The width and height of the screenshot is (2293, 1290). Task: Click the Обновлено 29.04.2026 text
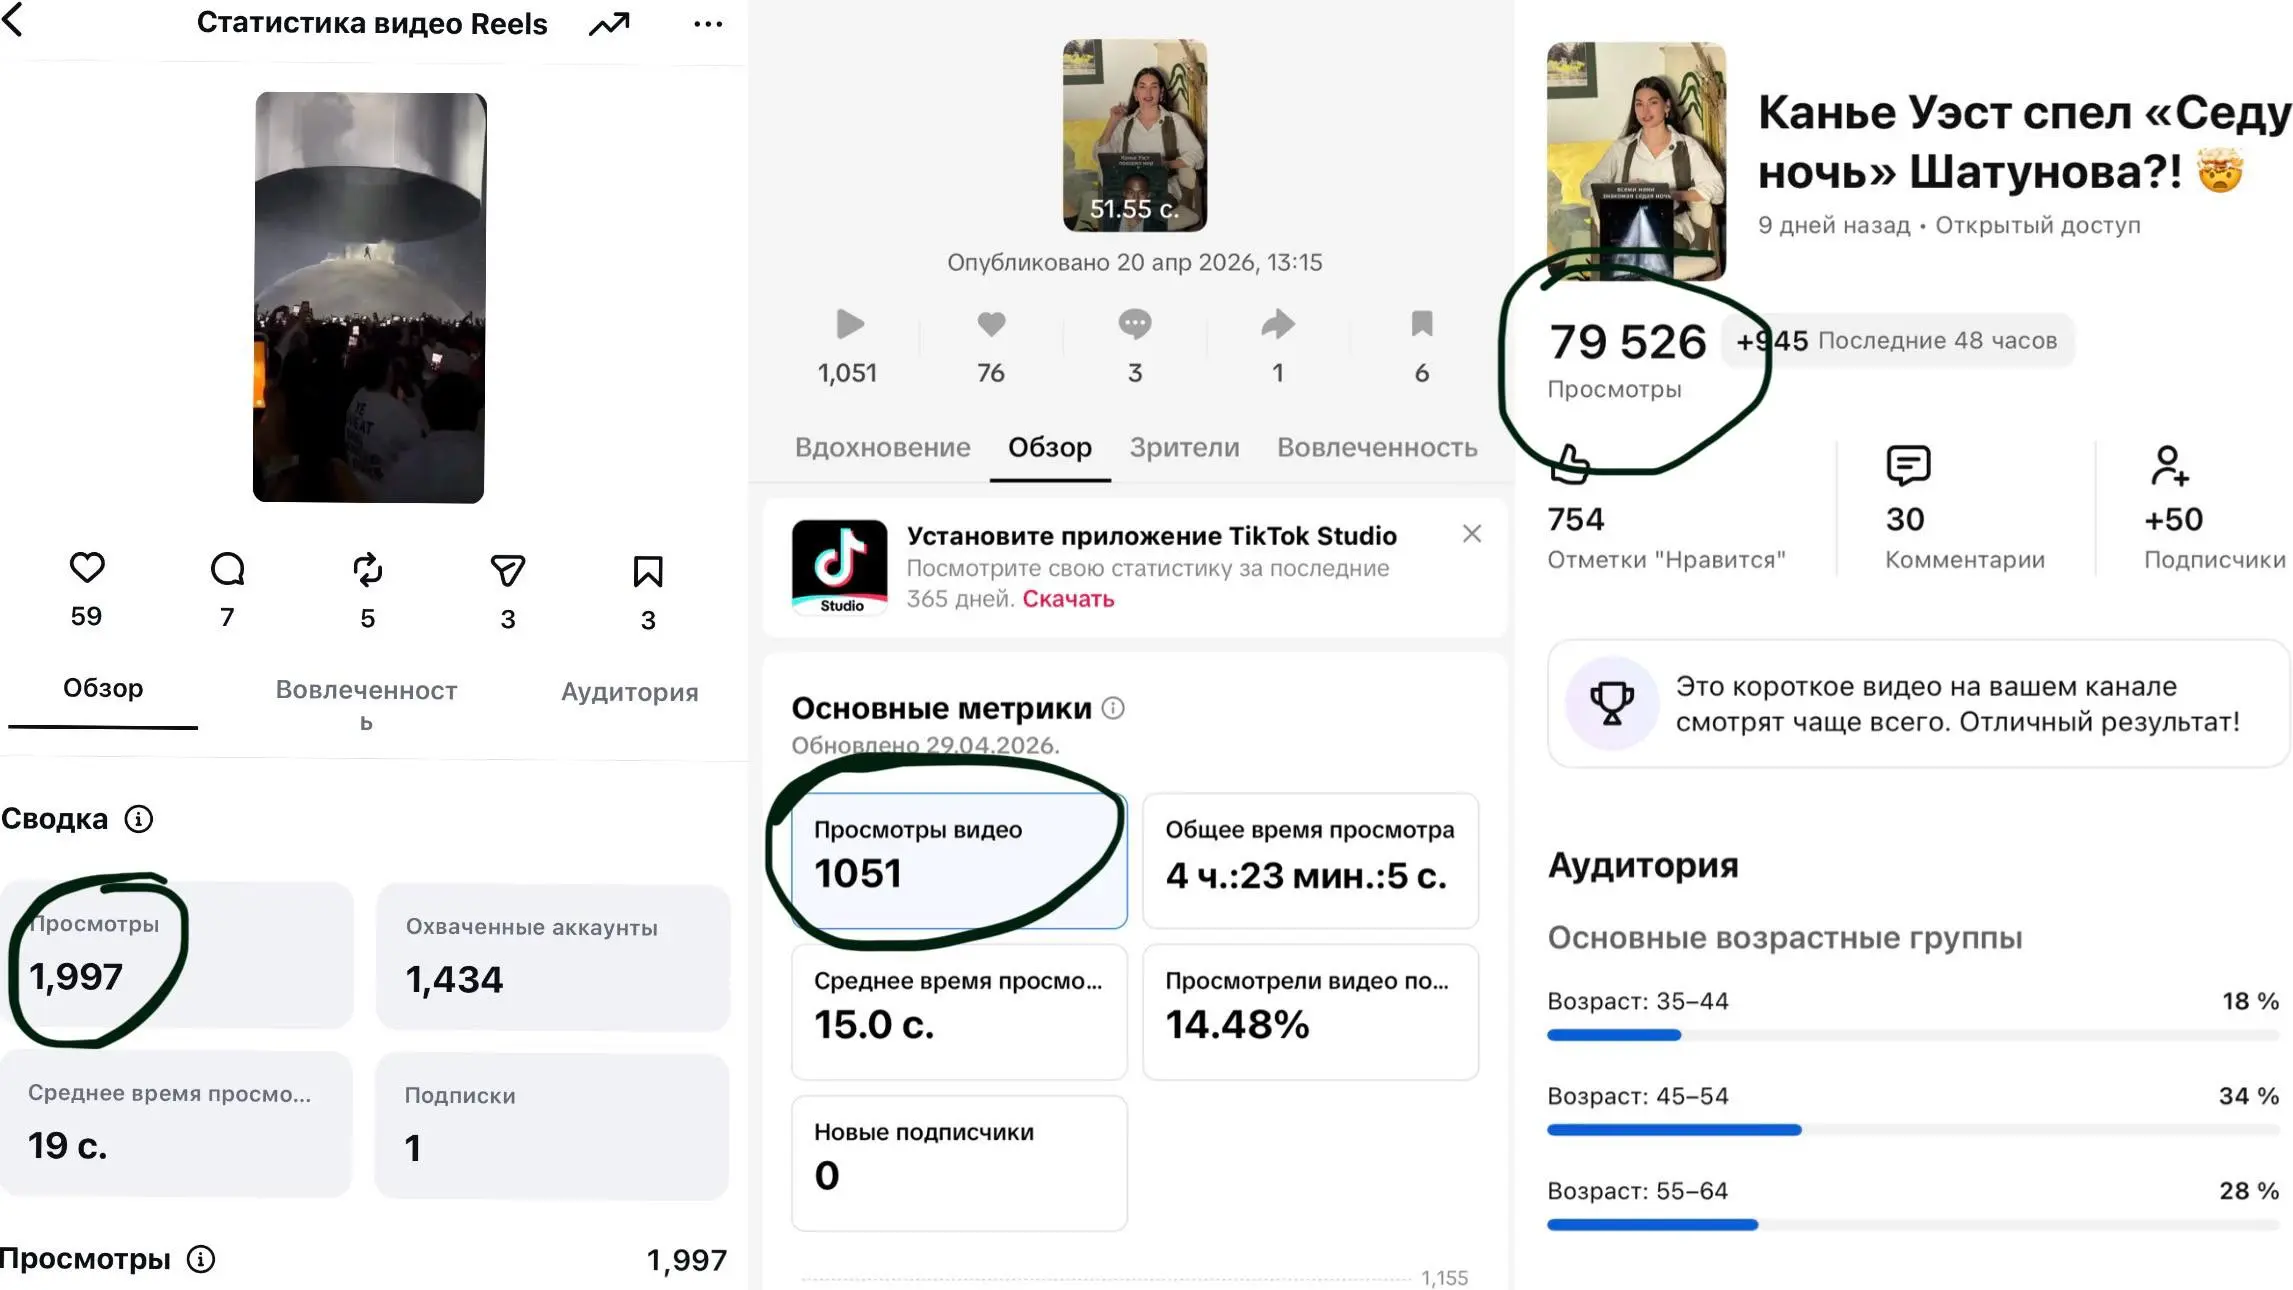925,746
